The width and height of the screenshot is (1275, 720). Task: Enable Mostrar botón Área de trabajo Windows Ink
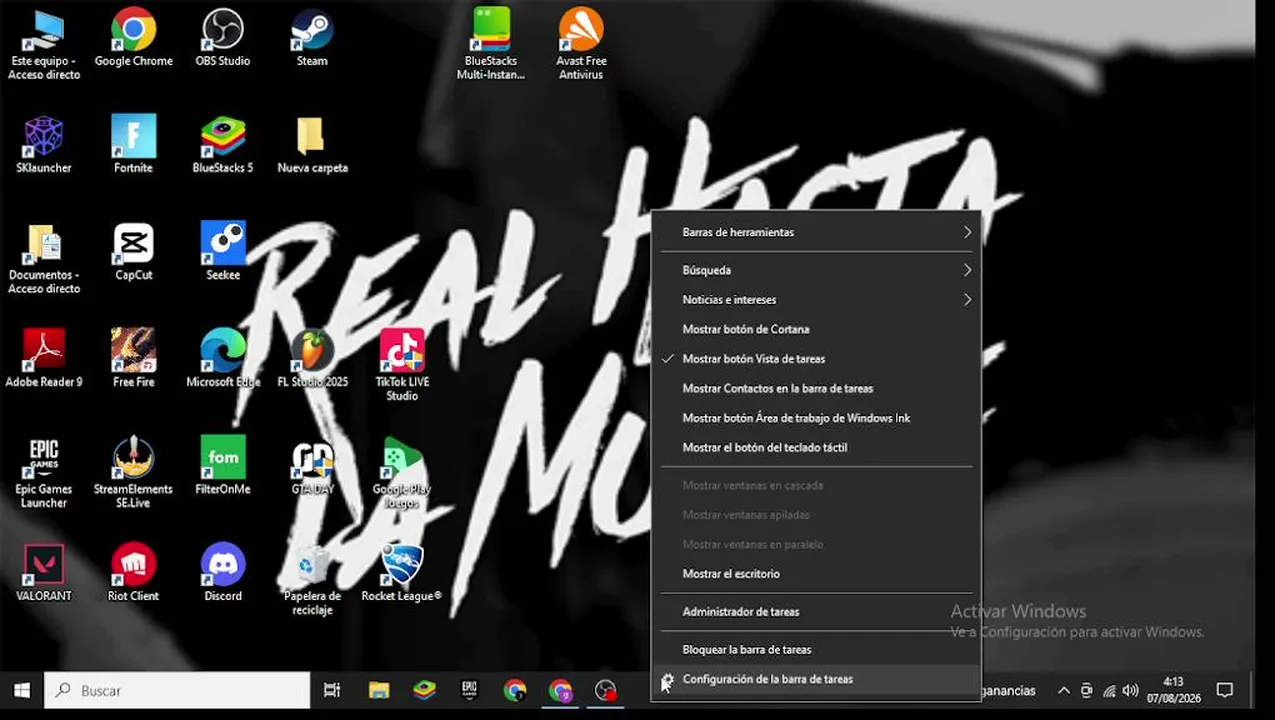pyautogui.click(x=816, y=418)
